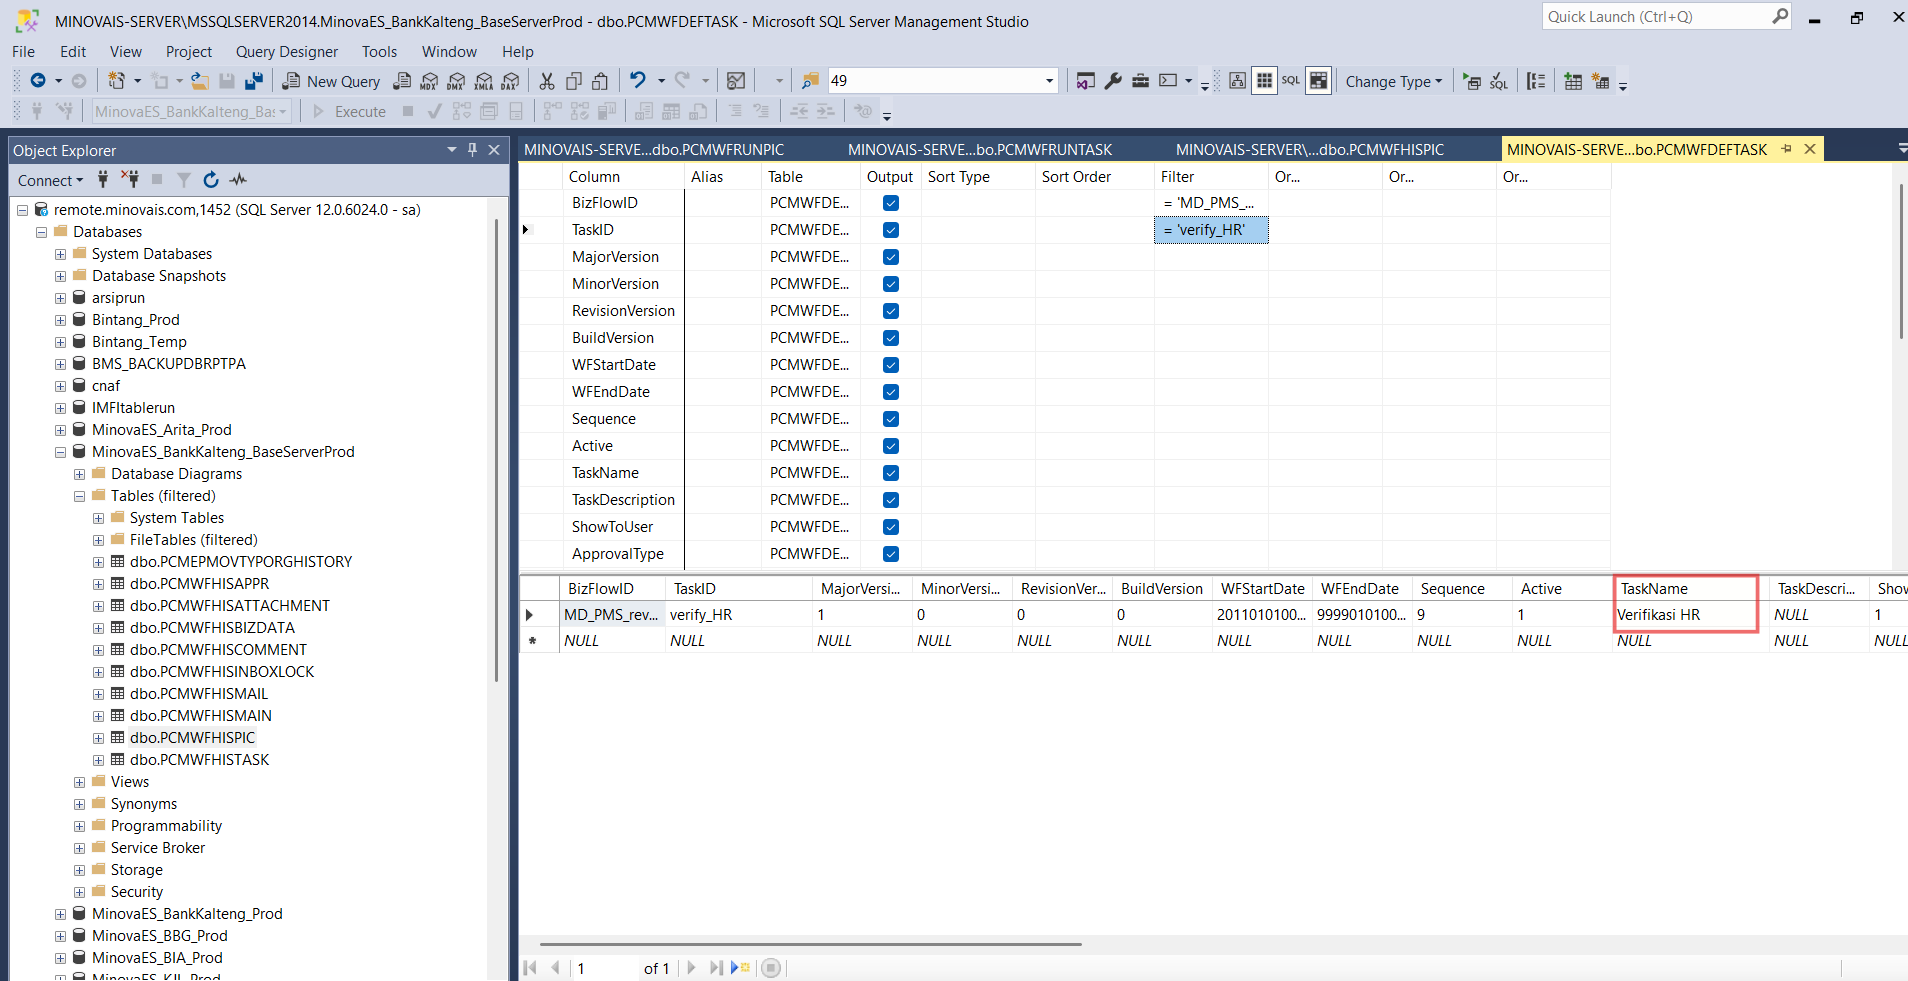
Task: Click the Add New Derived Table icon
Action: coord(1601,82)
